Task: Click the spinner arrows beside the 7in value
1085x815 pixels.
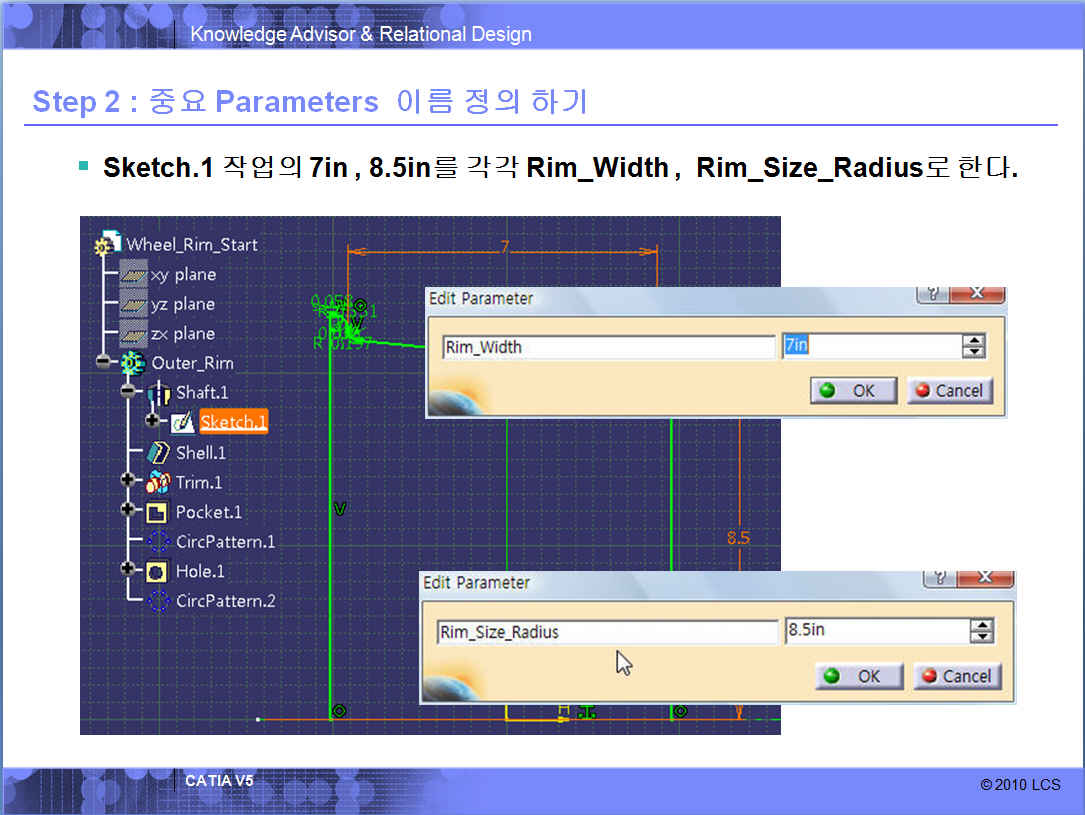Action: (973, 347)
